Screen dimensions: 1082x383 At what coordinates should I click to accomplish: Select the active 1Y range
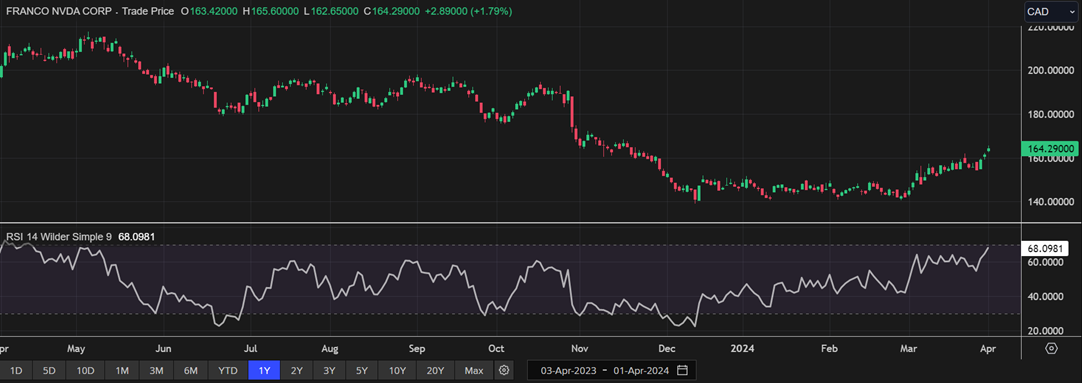coord(264,371)
